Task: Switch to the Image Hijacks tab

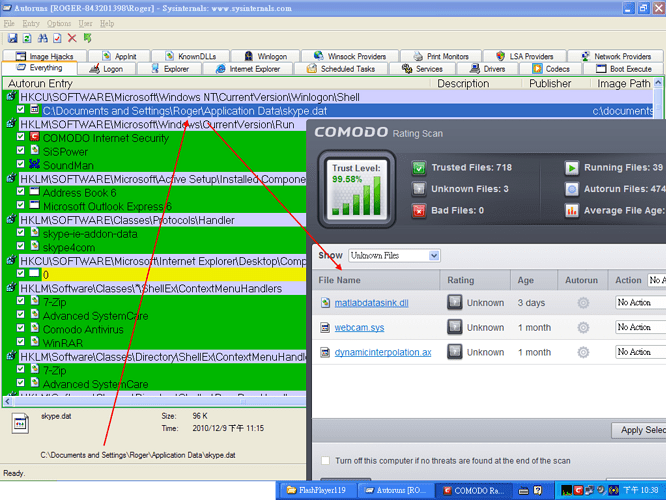Action: pos(45,56)
